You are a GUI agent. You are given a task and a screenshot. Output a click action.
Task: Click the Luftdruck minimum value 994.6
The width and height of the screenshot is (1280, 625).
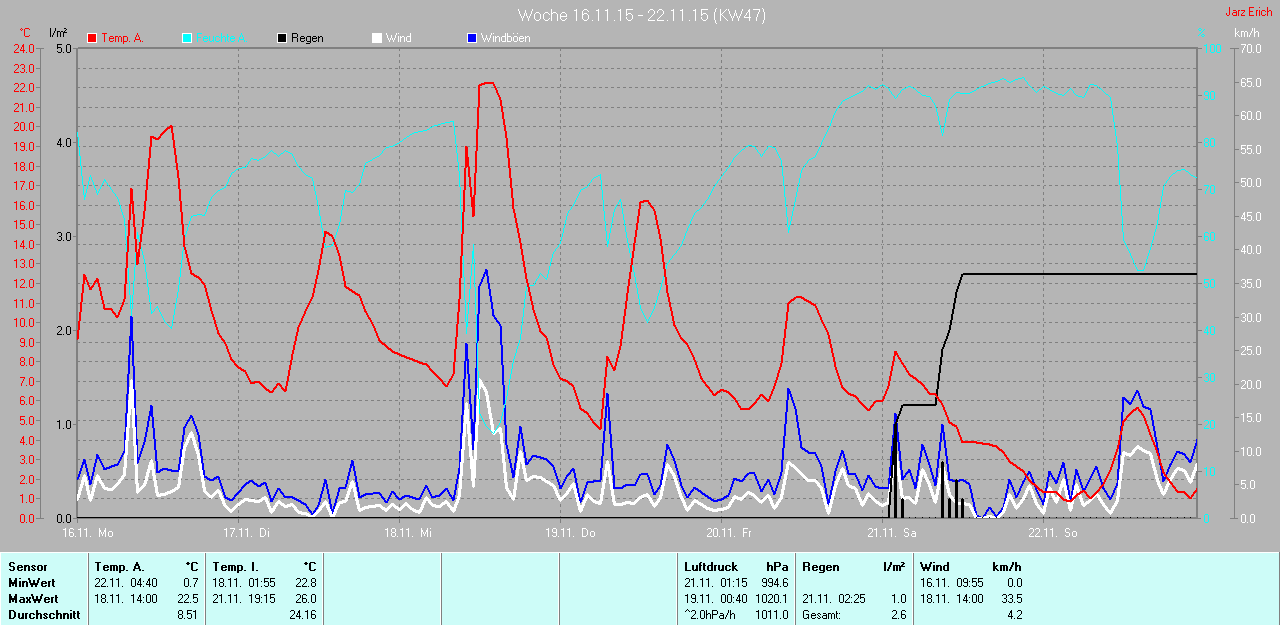tap(774, 583)
